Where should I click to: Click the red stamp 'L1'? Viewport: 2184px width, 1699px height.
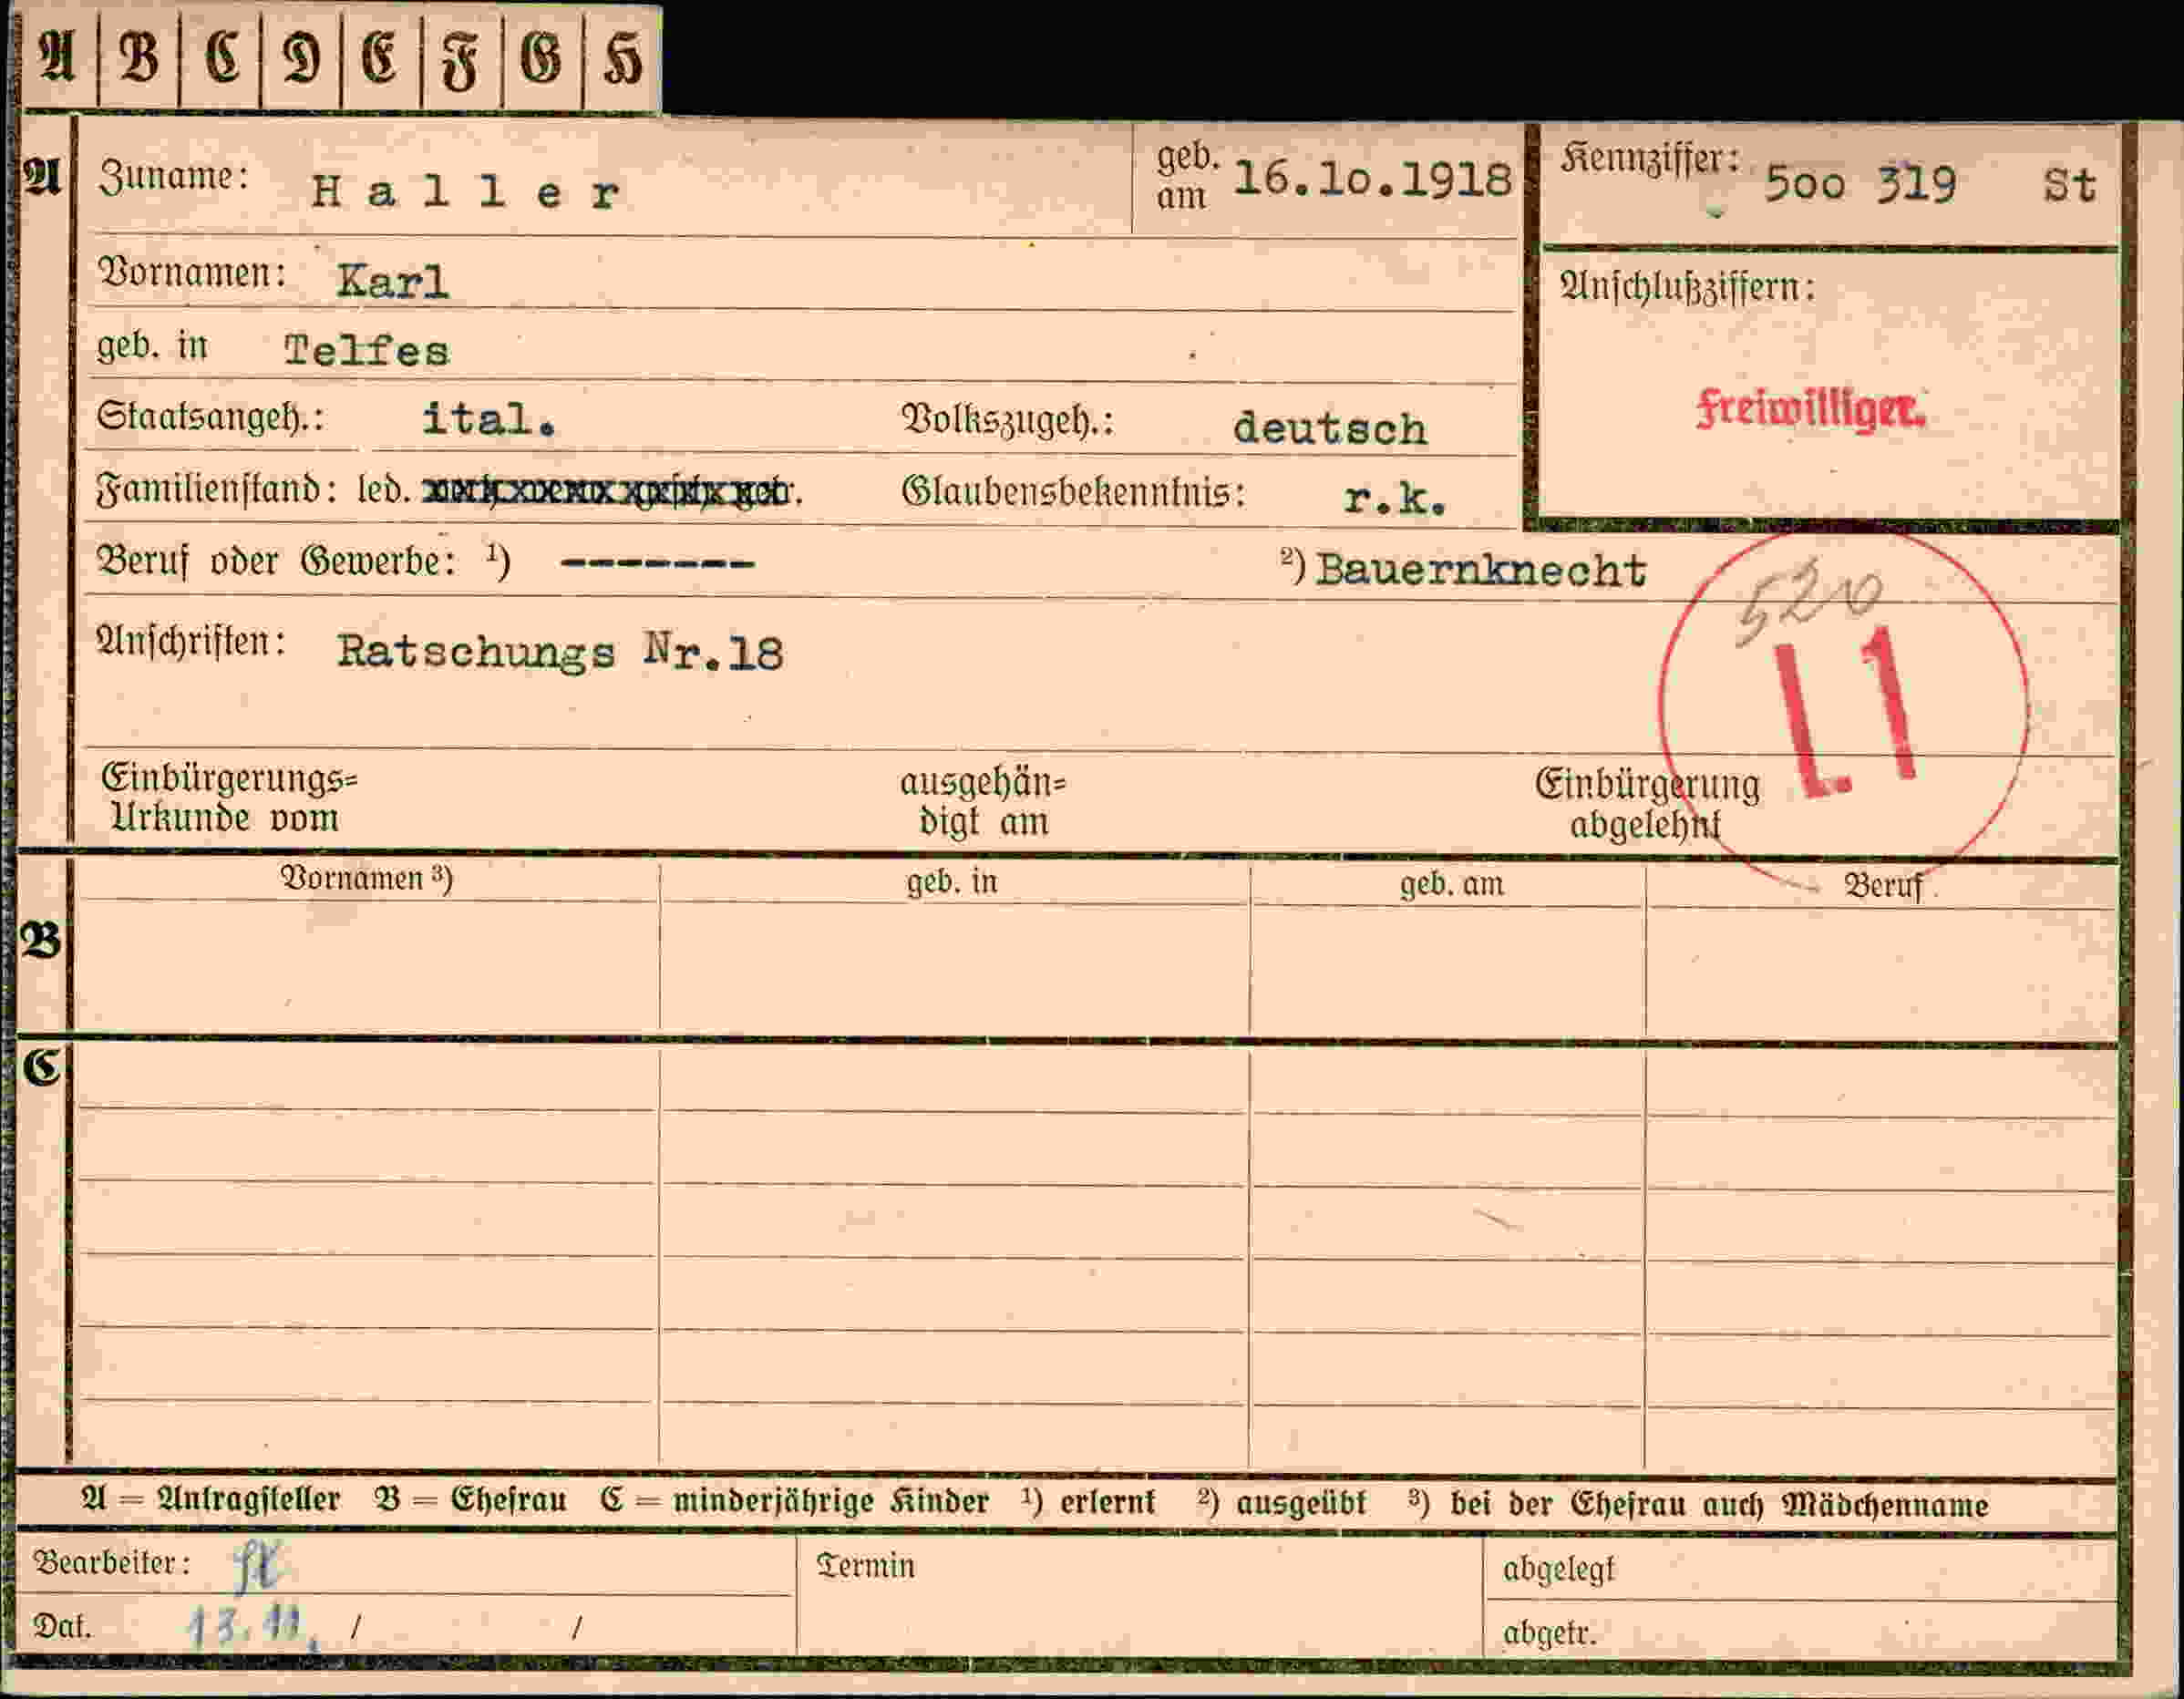point(1848,712)
